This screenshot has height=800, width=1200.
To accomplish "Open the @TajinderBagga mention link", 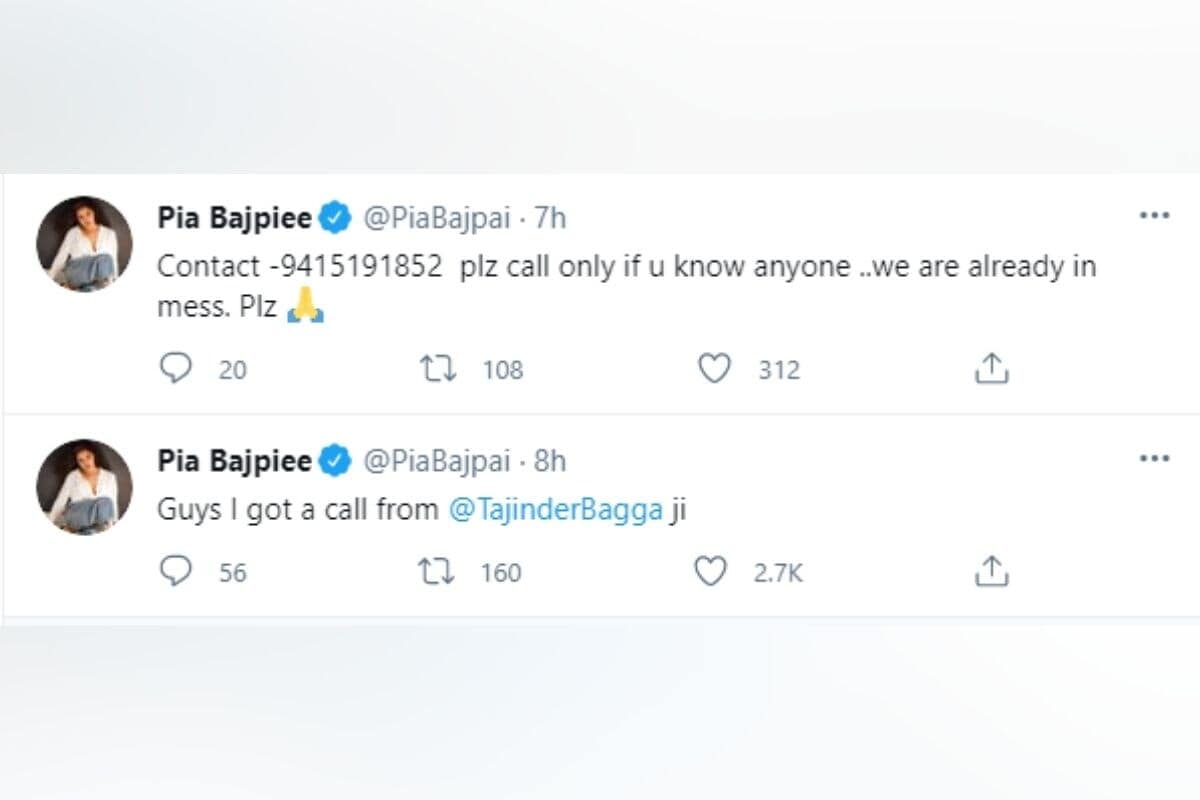I will [x=556, y=510].
